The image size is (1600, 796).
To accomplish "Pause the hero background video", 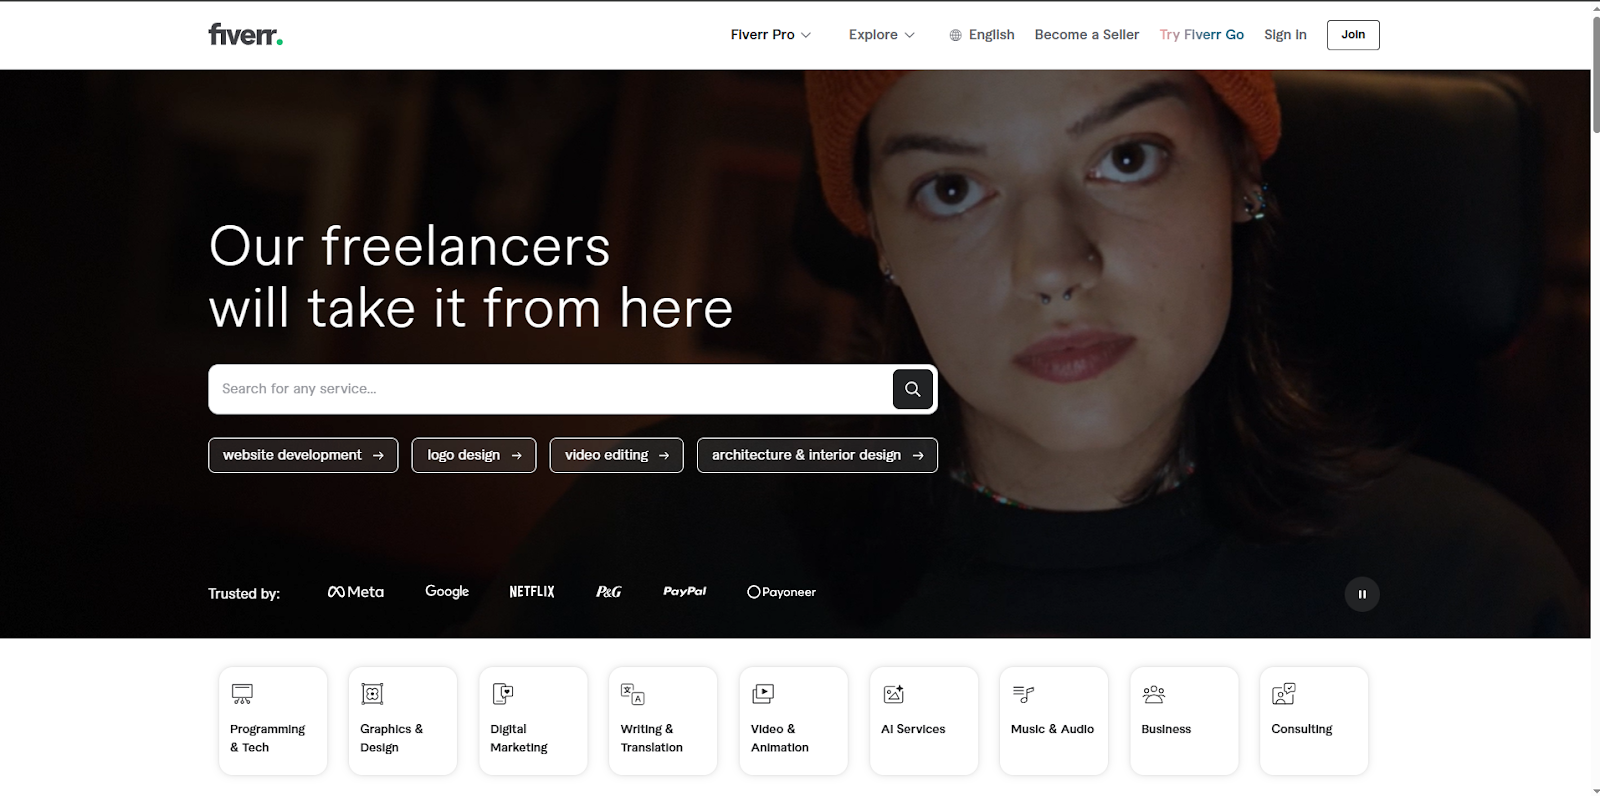I will click(x=1362, y=594).
